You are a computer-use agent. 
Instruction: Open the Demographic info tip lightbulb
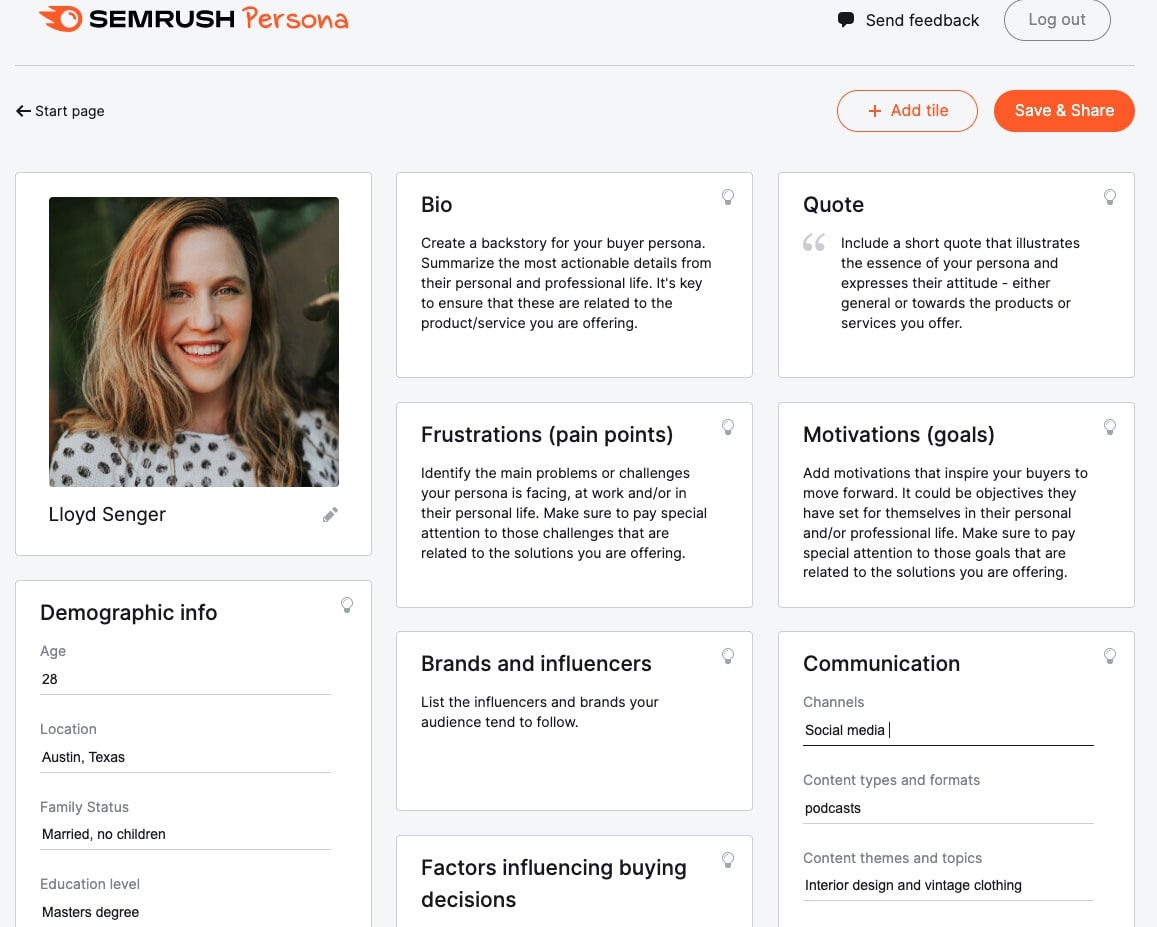pyautogui.click(x=347, y=605)
